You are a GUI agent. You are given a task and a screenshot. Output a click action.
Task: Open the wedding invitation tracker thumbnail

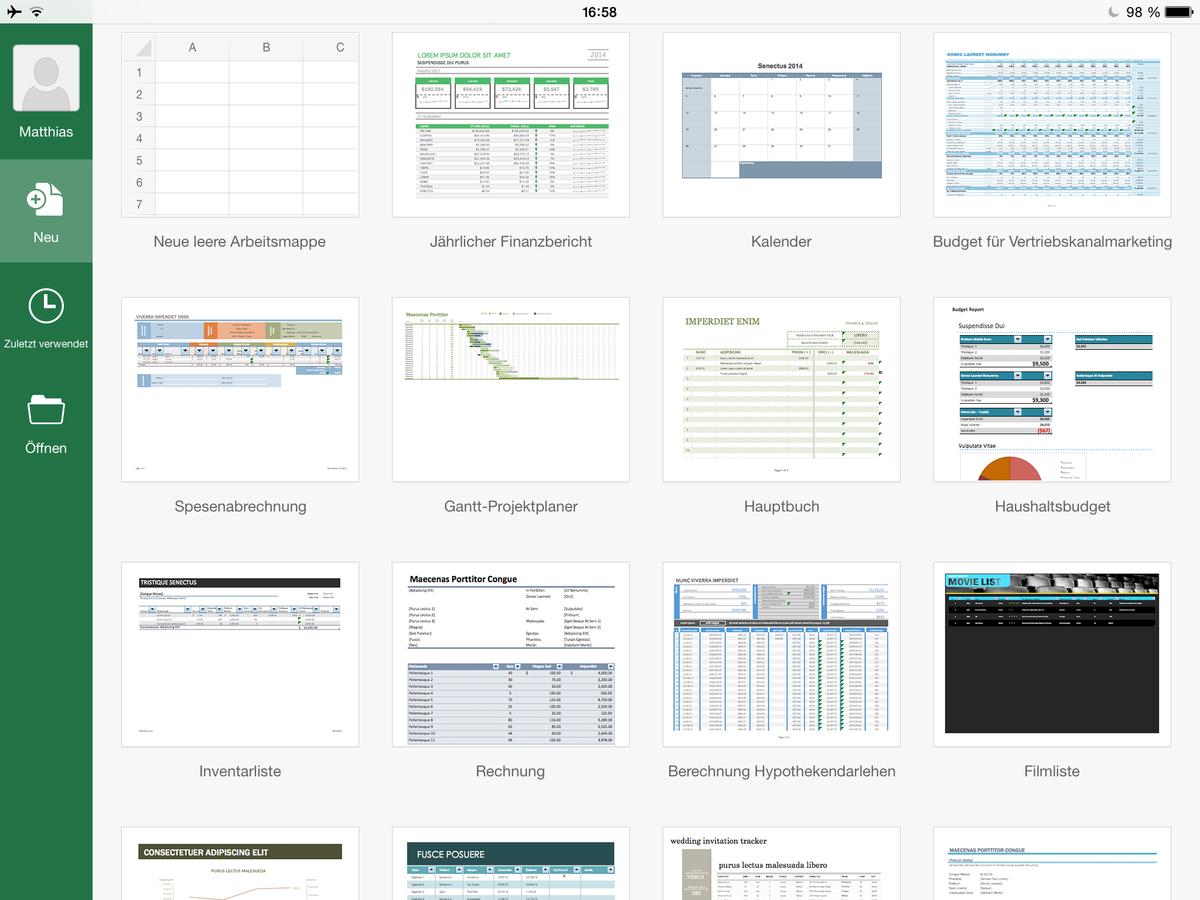(781, 864)
